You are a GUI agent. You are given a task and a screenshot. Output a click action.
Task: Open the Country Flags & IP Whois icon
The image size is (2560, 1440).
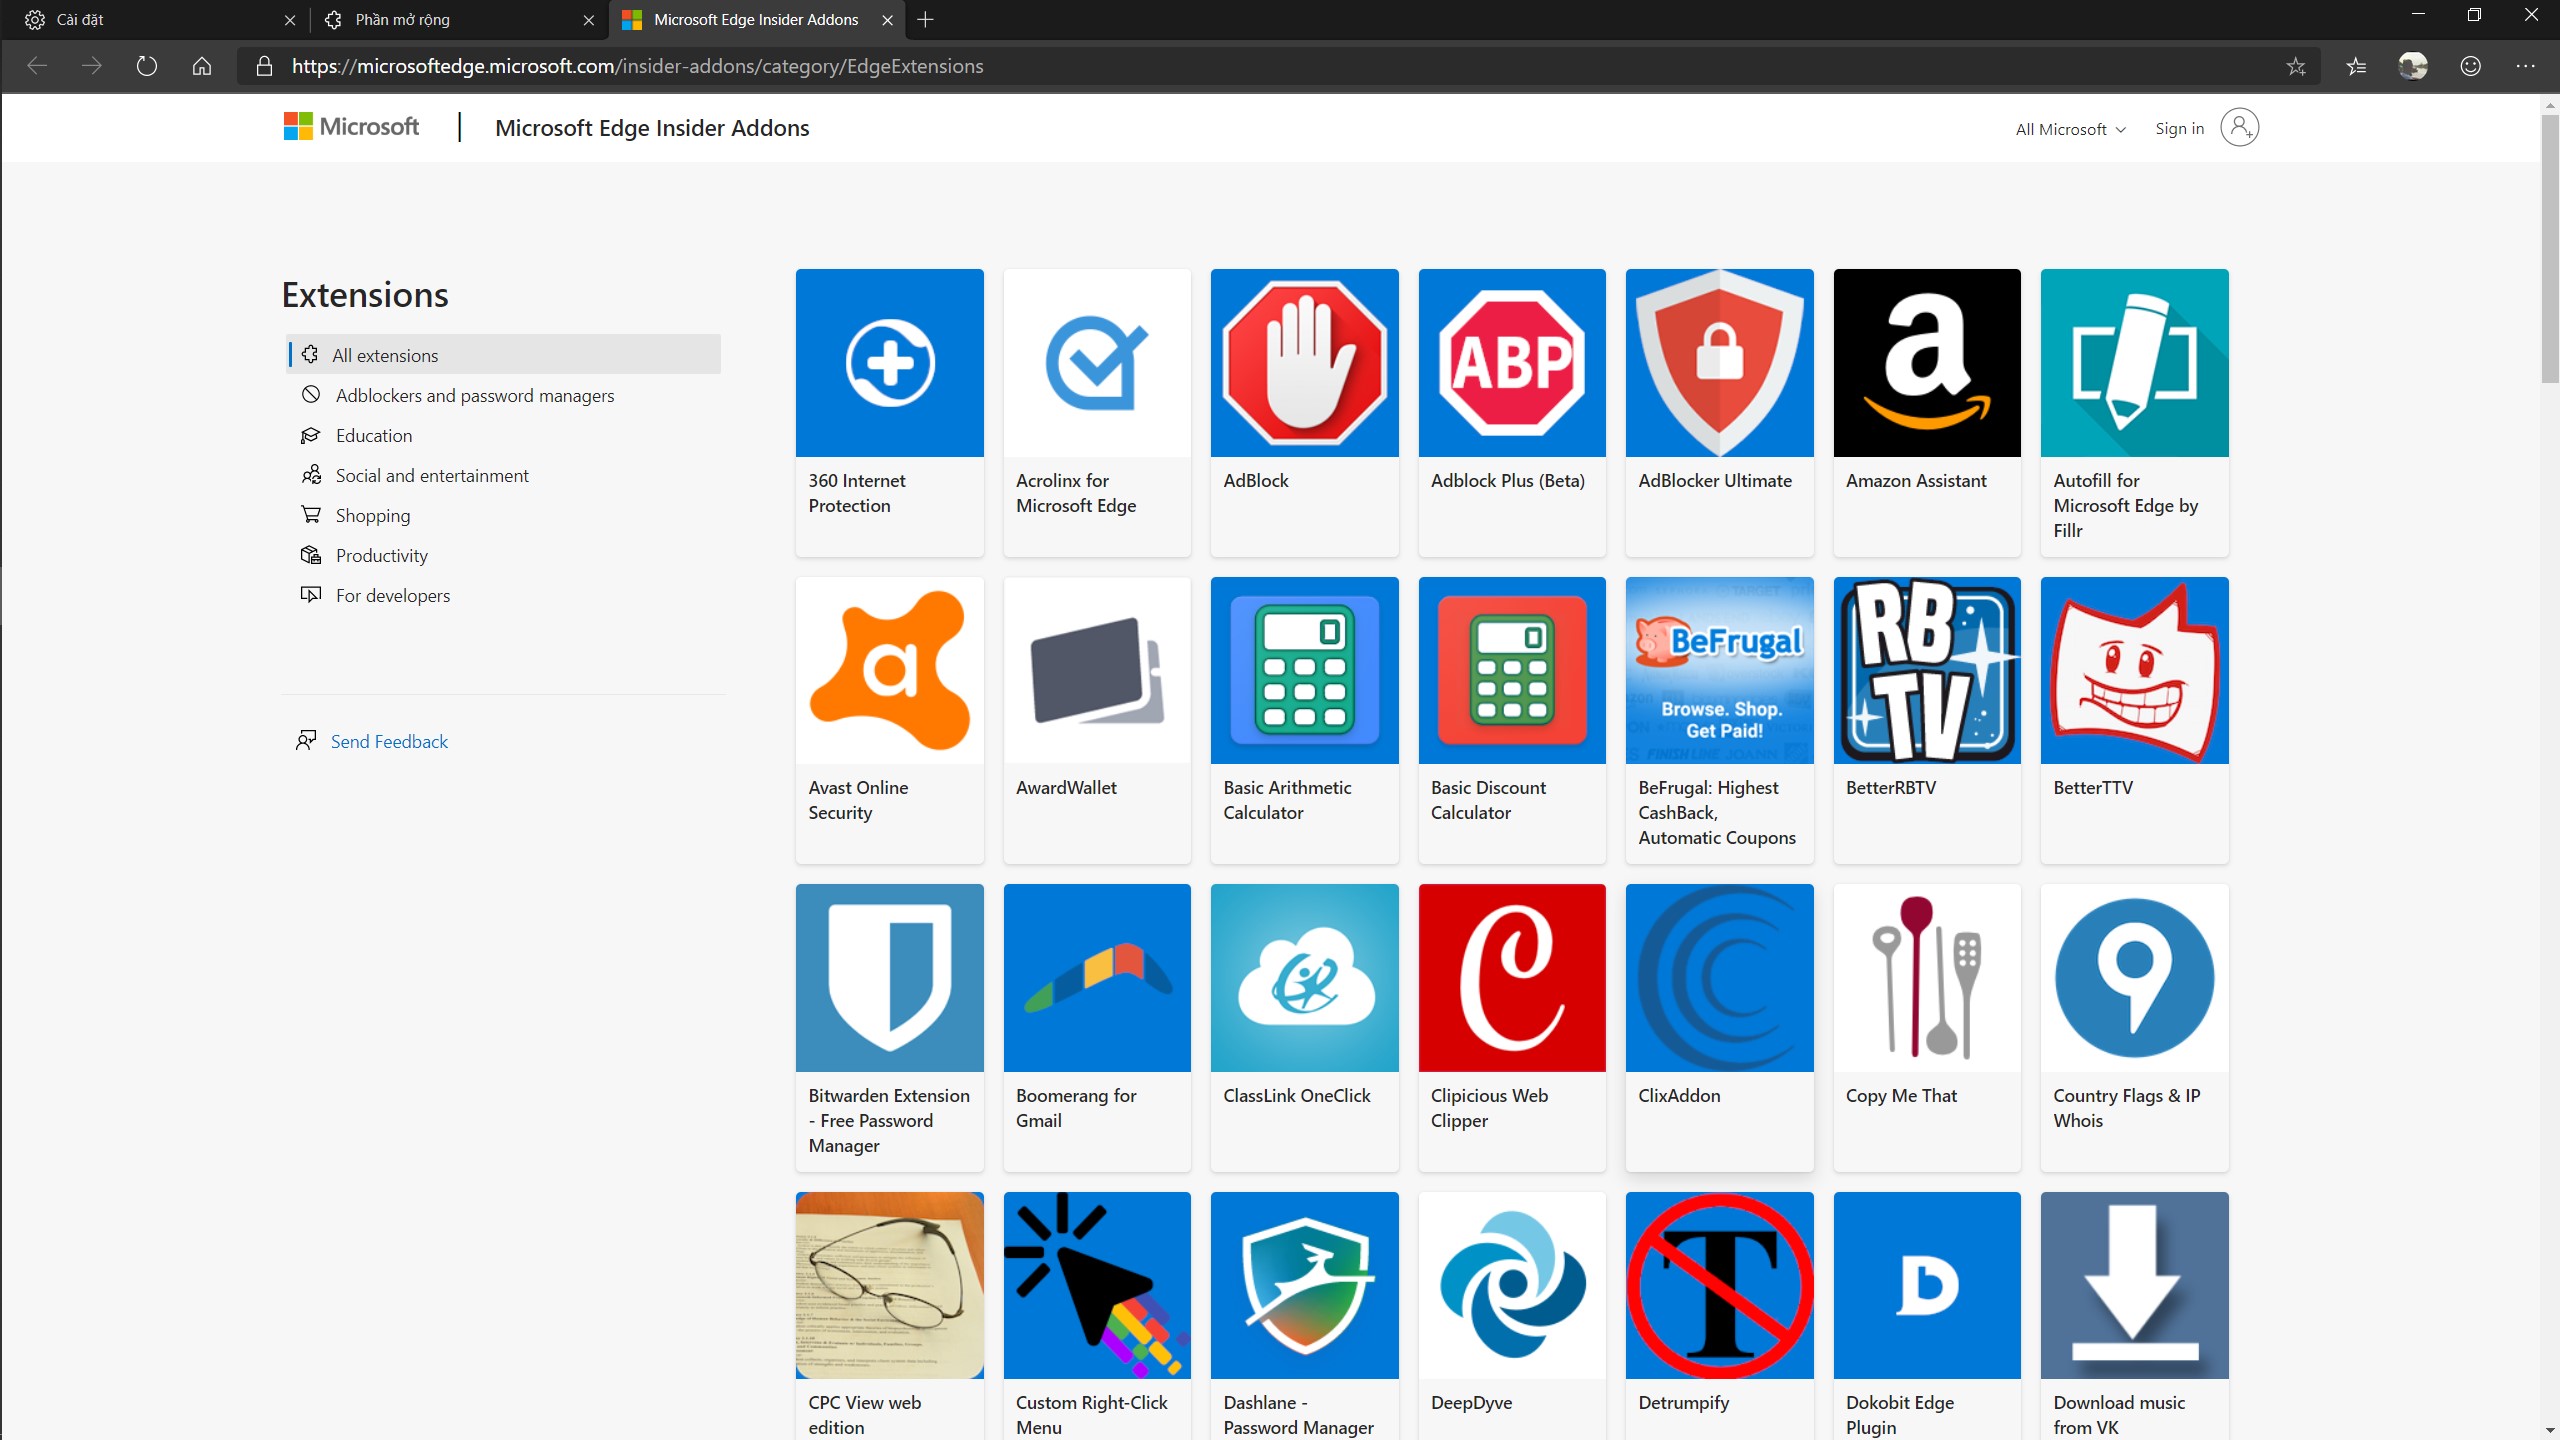pos(2134,977)
